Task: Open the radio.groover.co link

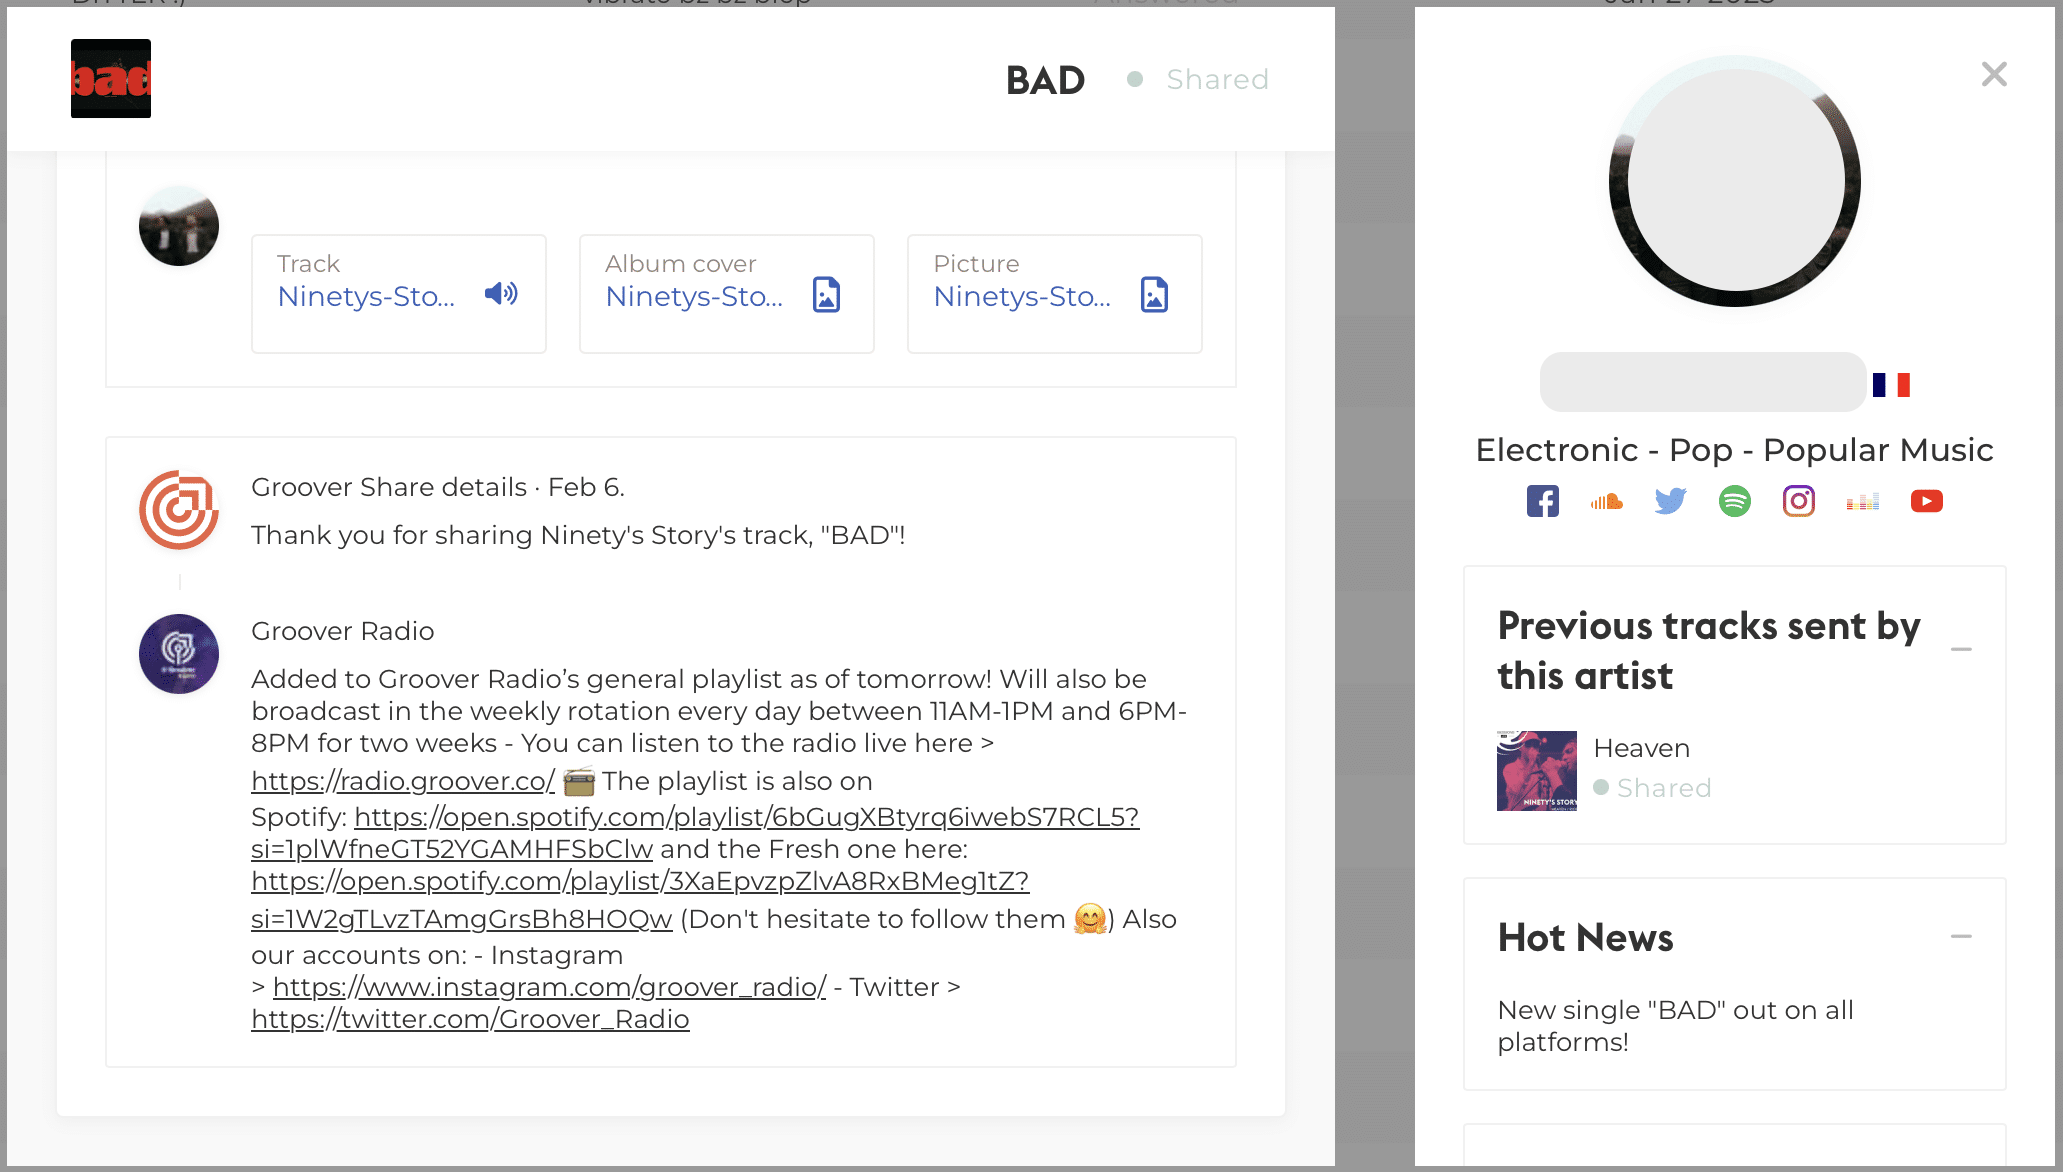Action: click(403, 781)
